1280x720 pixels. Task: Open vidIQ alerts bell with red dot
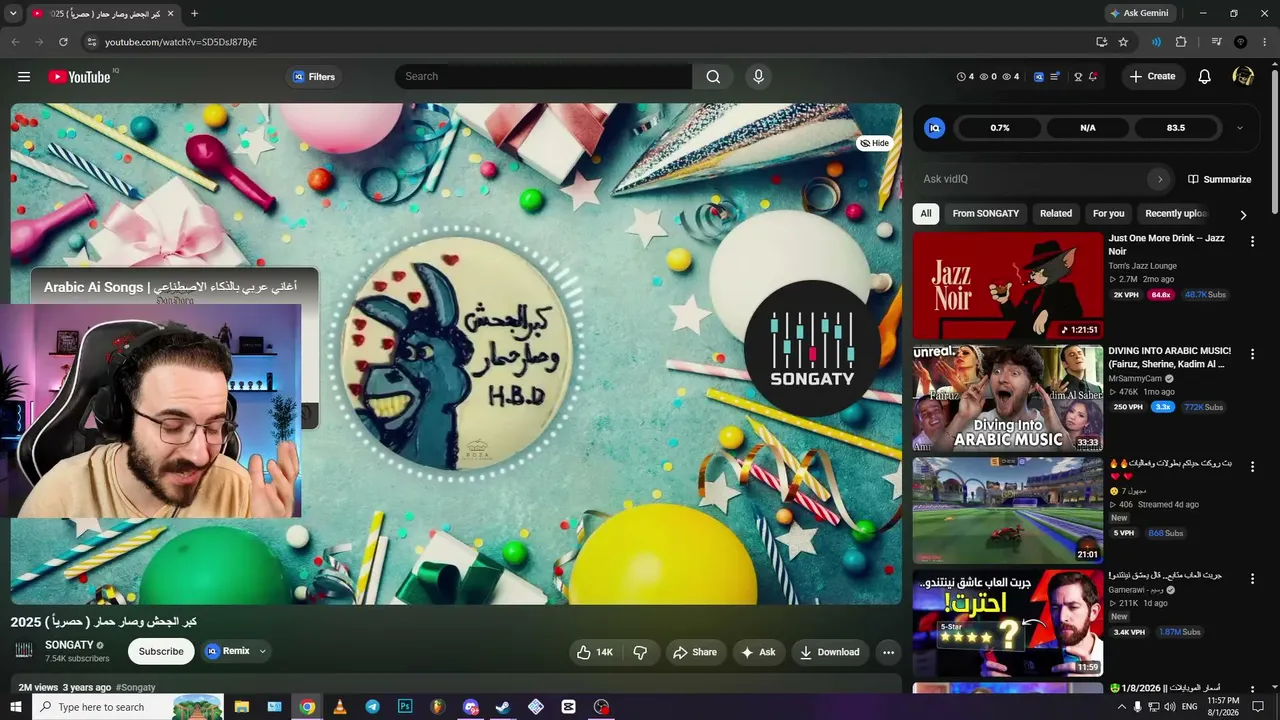pyautogui.click(x=1093, y=77)
